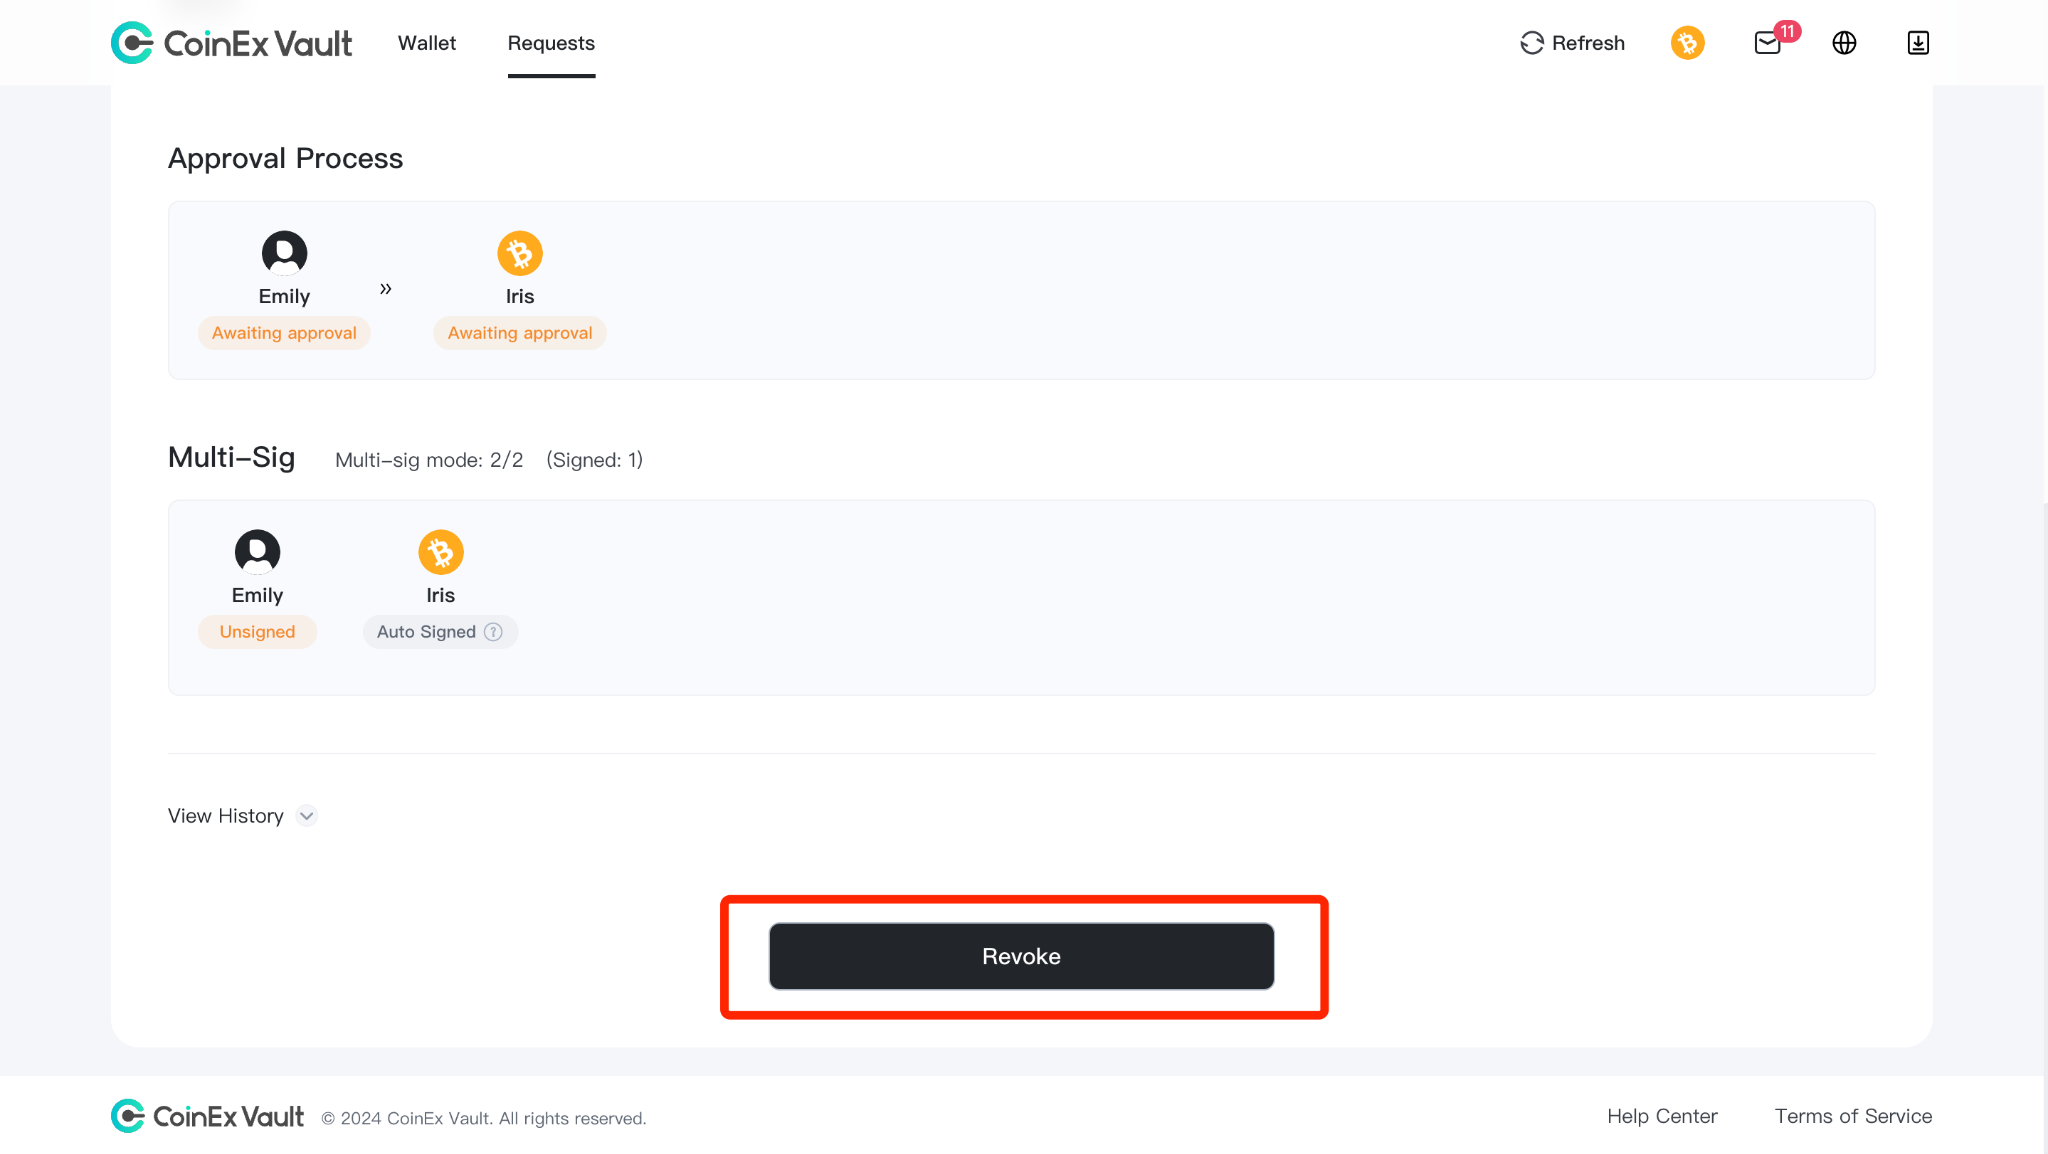Click Iris's Bitcoin avatar in Multi-Sig section
Screen dimensions: 2048x1154
click(x=441, y=552)
